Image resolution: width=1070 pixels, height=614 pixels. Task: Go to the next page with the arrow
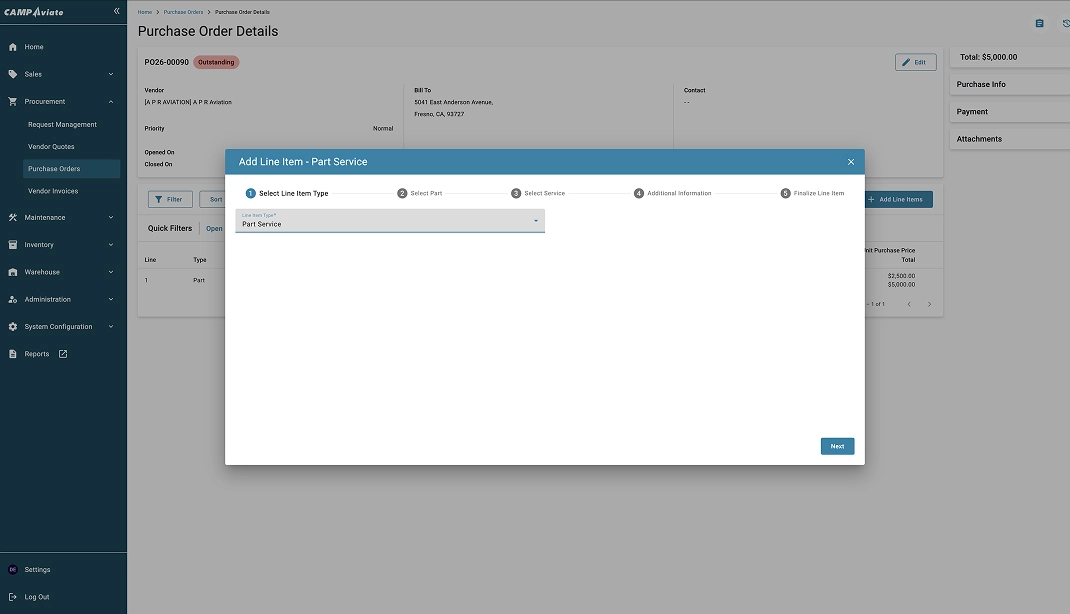tap(929, 304)
